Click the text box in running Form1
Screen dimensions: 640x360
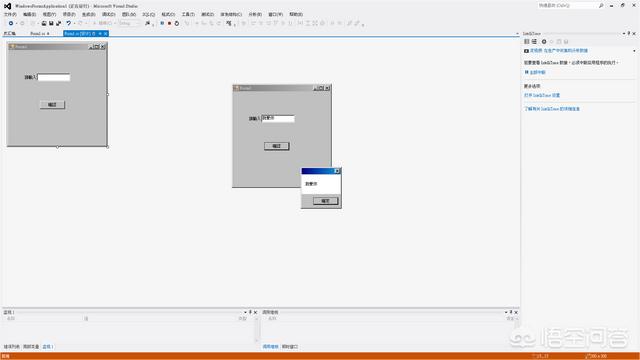pos(278,118)
